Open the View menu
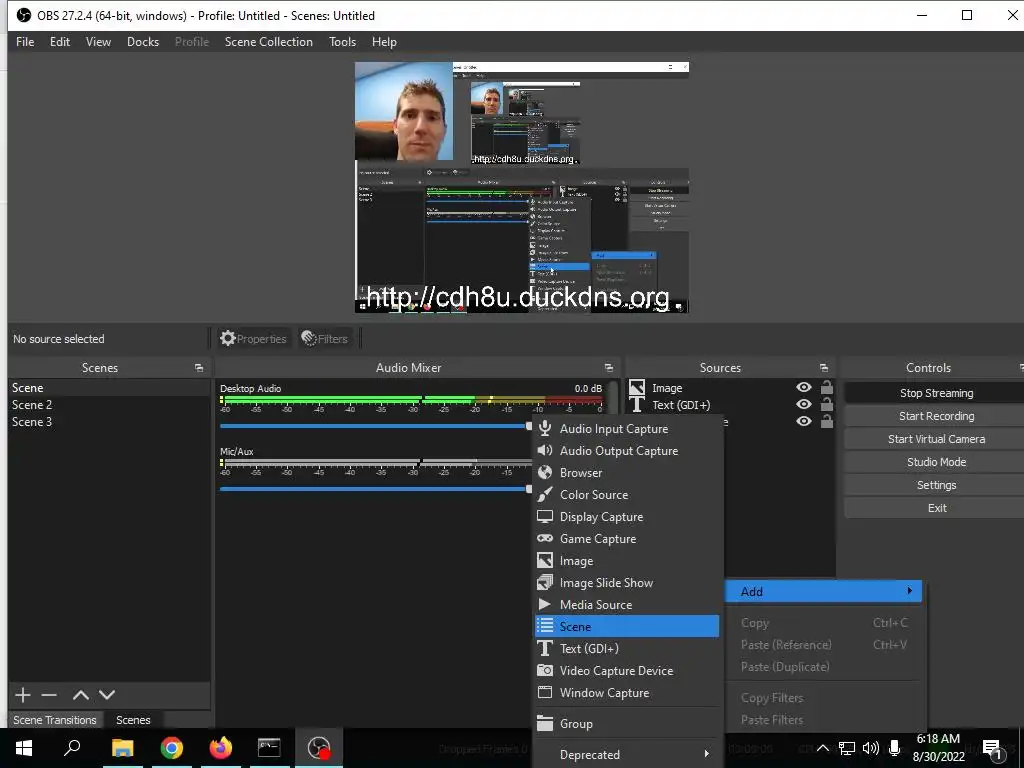 [x=98, y=42]
